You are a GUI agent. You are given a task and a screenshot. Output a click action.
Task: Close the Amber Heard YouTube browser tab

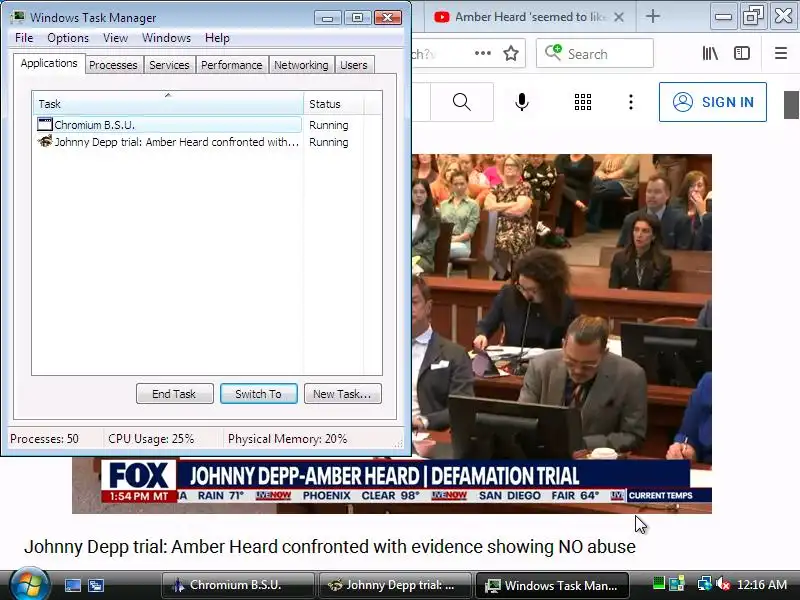[x=619, y=17]
